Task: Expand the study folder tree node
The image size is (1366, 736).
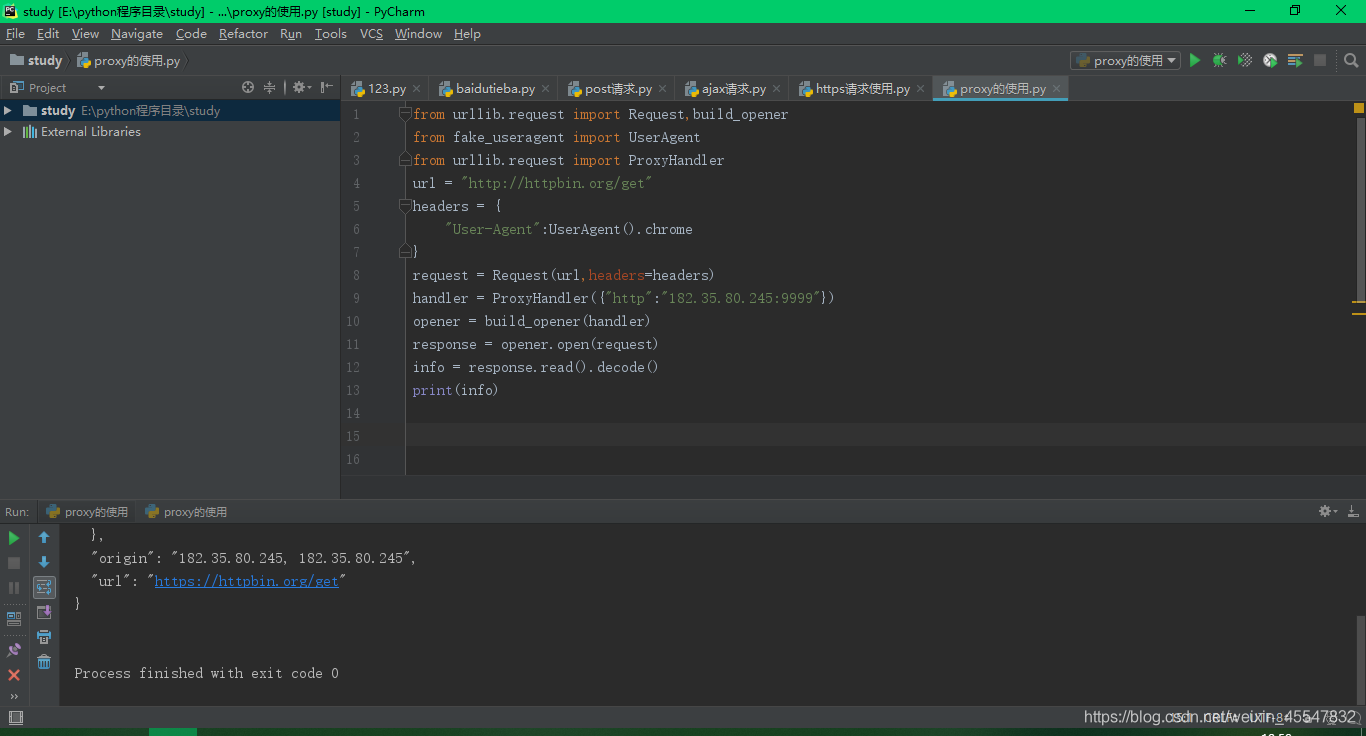Action: 8,111
